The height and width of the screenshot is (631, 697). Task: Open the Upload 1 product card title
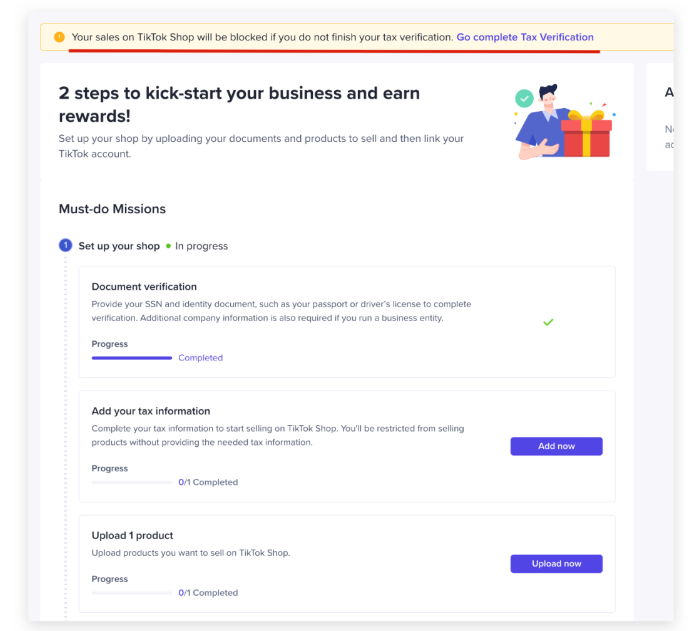click(x=132, y=535)
